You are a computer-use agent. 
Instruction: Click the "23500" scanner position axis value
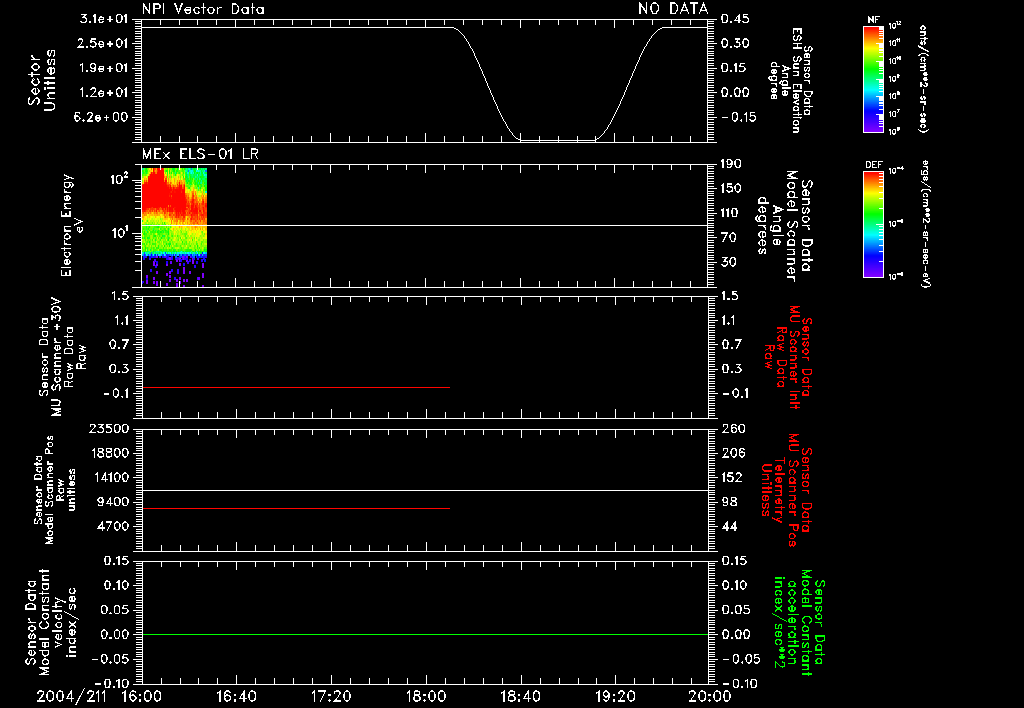(x=108, y=428)
